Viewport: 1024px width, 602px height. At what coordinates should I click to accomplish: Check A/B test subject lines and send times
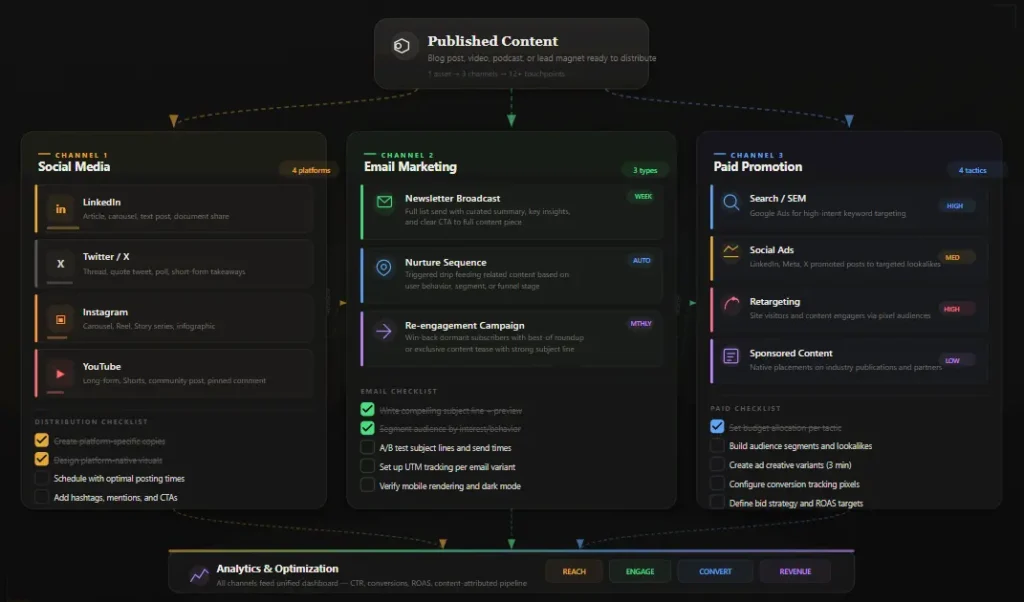click(368, 447)
